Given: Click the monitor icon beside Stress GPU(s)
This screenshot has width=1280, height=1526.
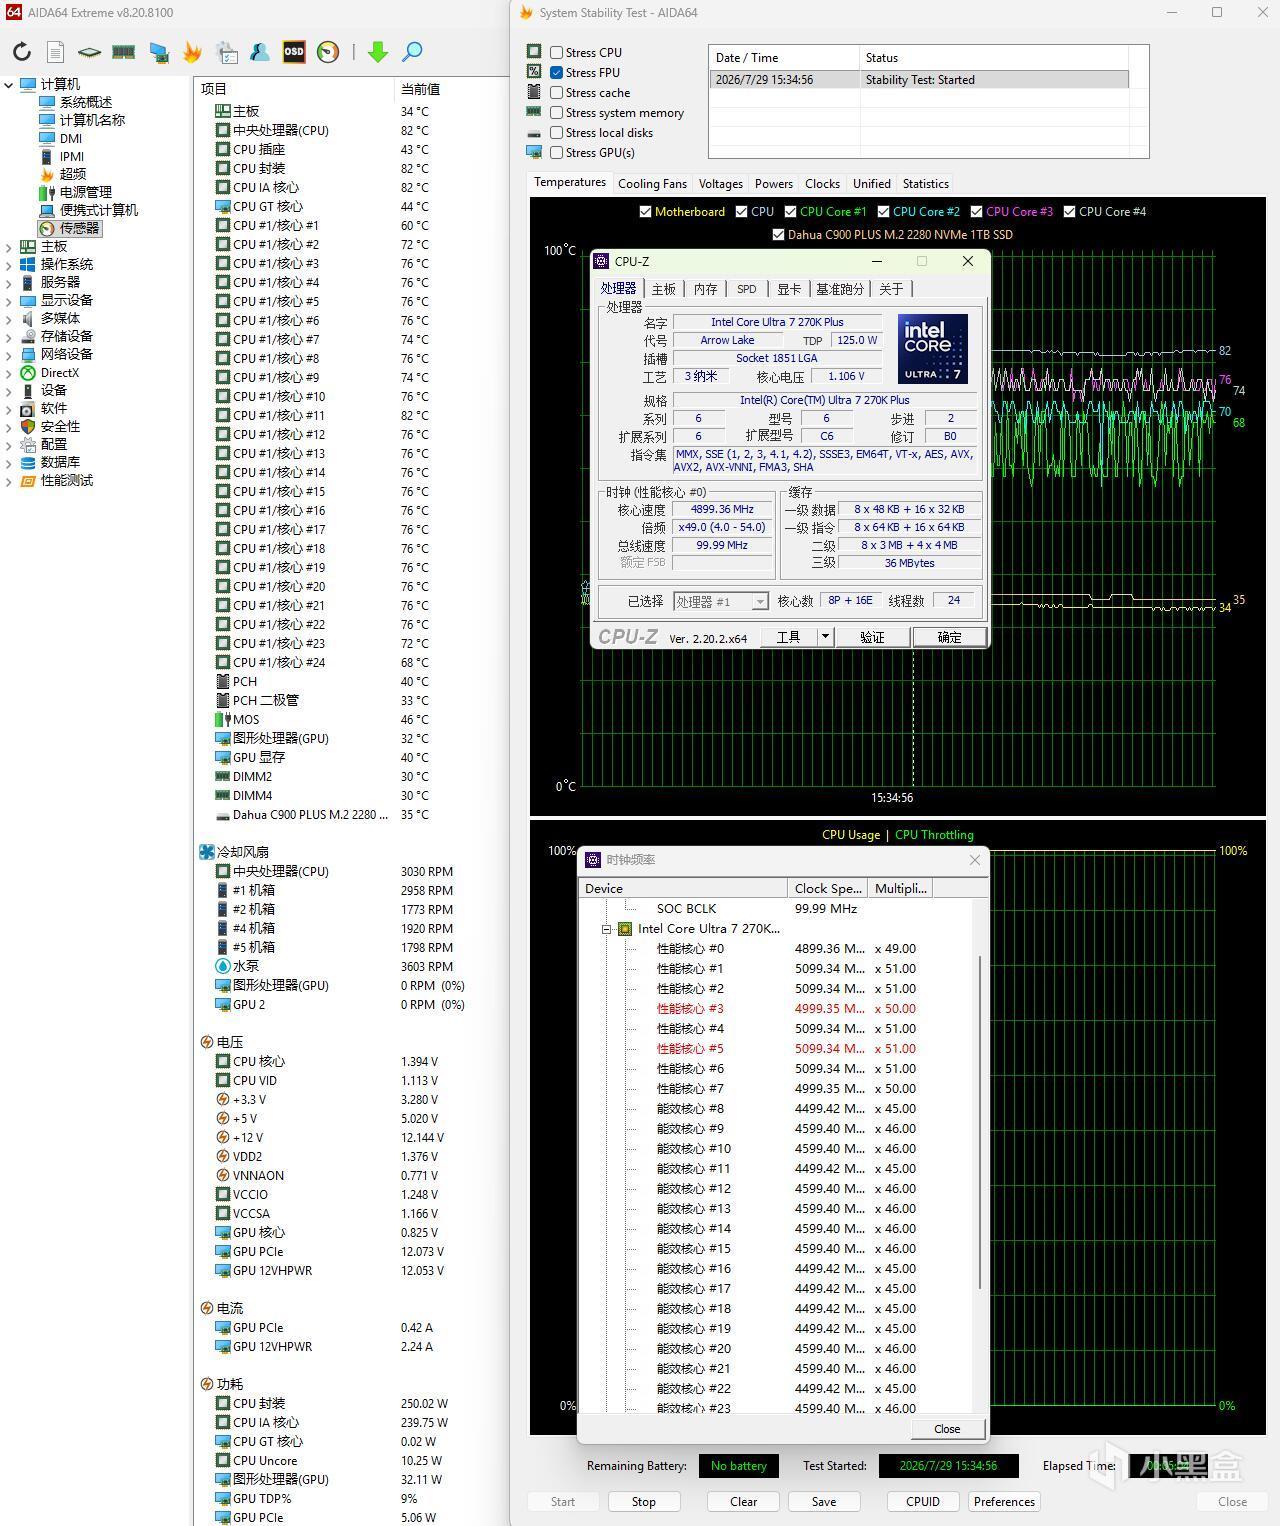Looking at the screenshot, I should (x=534, y=152).
